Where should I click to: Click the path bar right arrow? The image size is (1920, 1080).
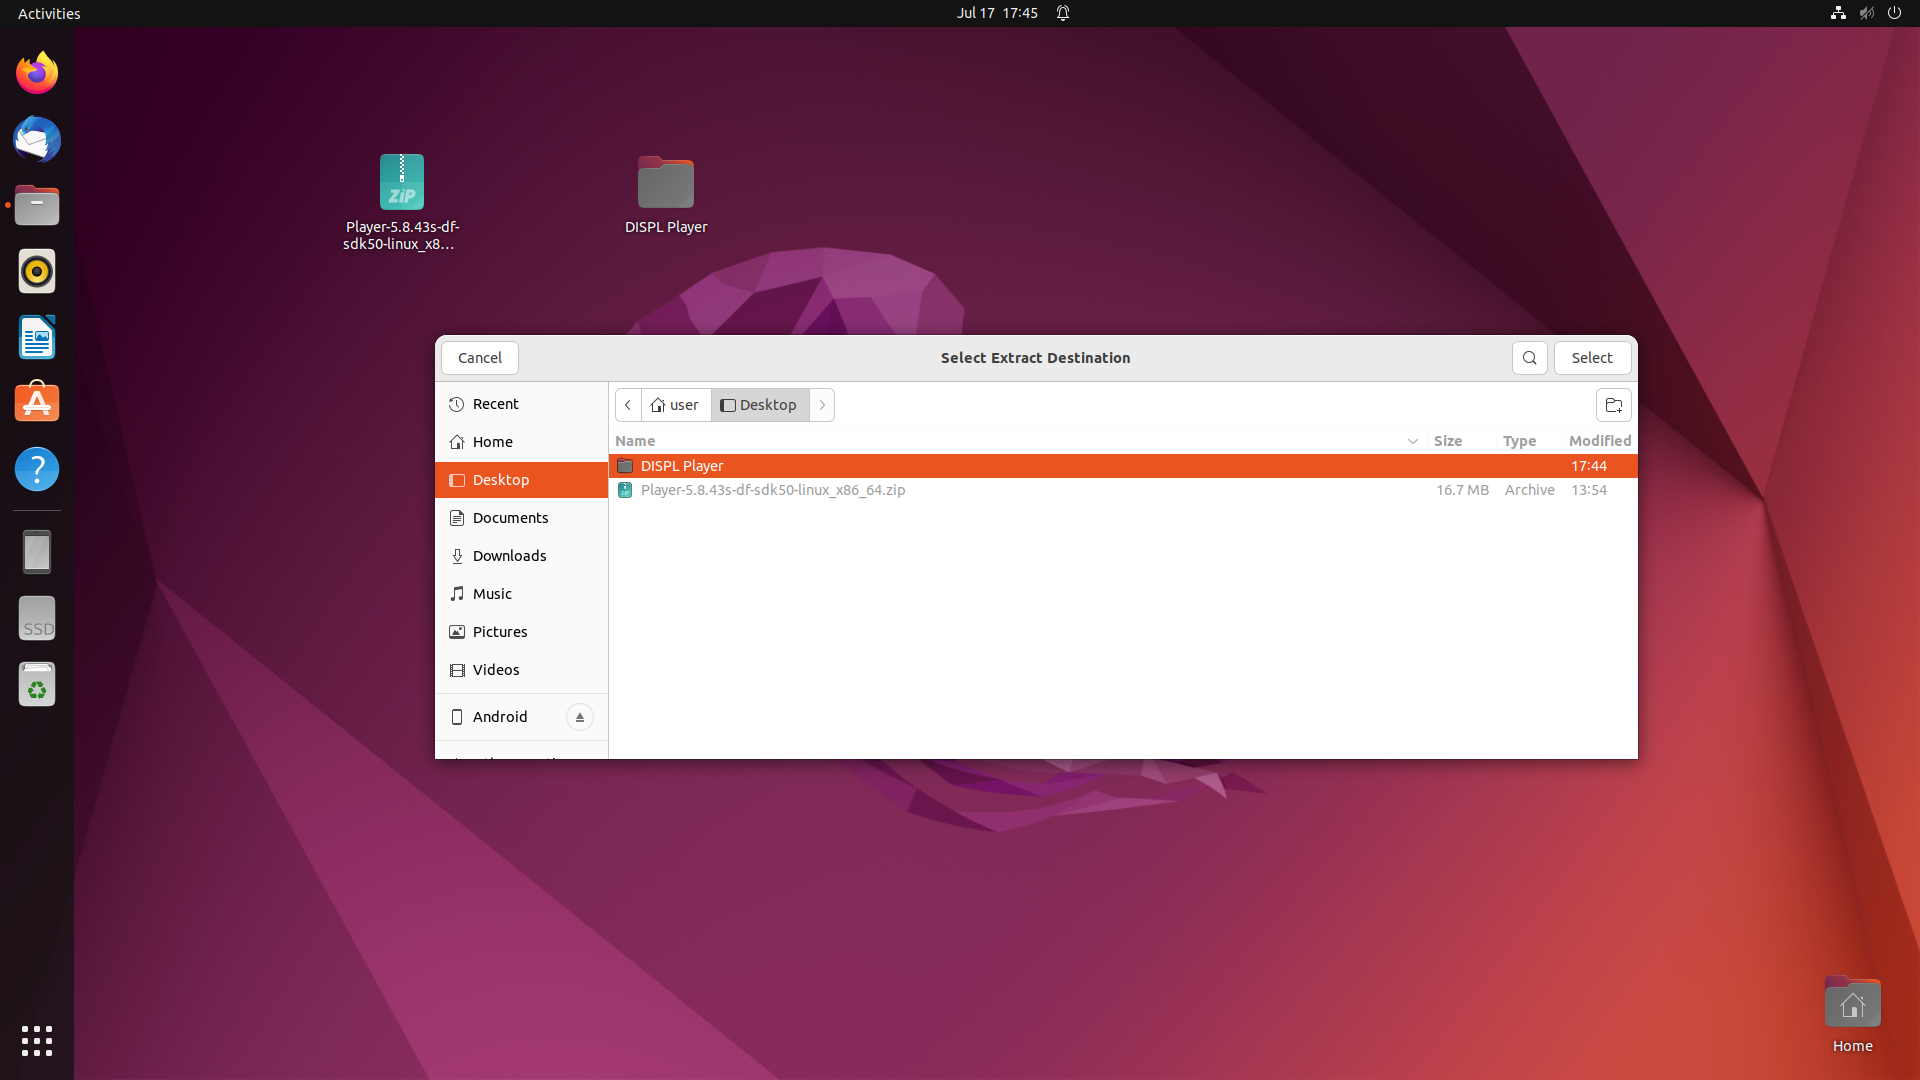822,405
